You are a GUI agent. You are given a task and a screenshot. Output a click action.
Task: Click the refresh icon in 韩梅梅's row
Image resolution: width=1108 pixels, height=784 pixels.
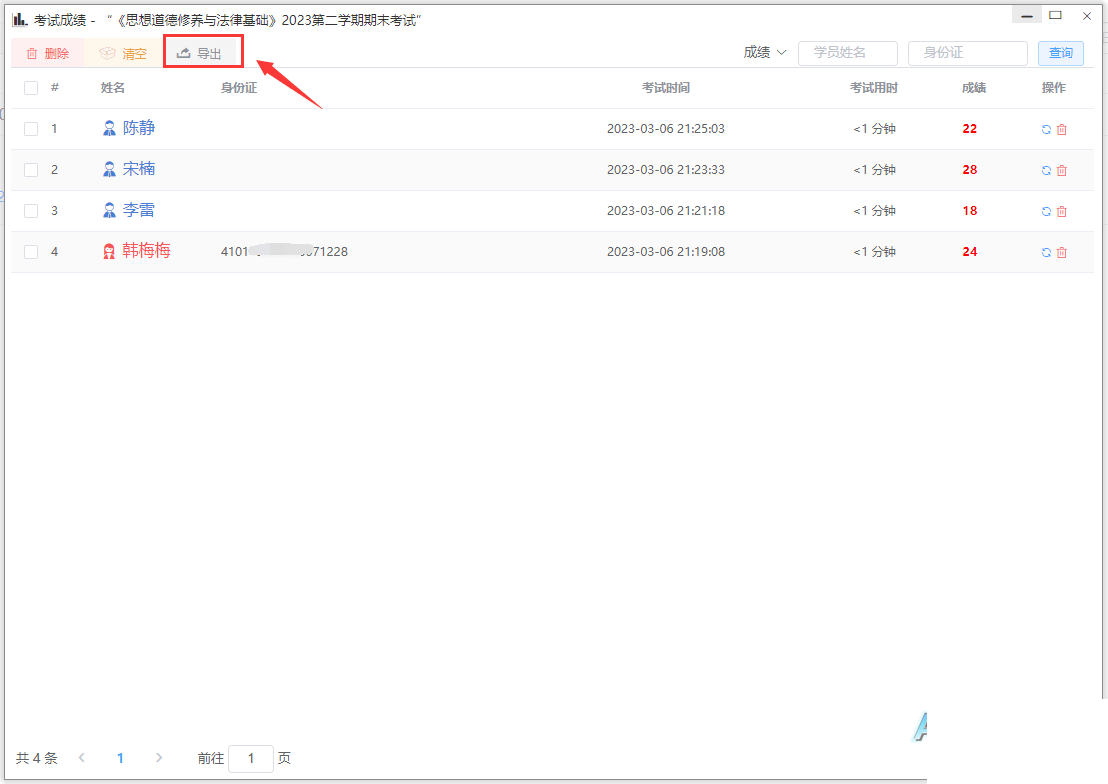coord(1046,252)
